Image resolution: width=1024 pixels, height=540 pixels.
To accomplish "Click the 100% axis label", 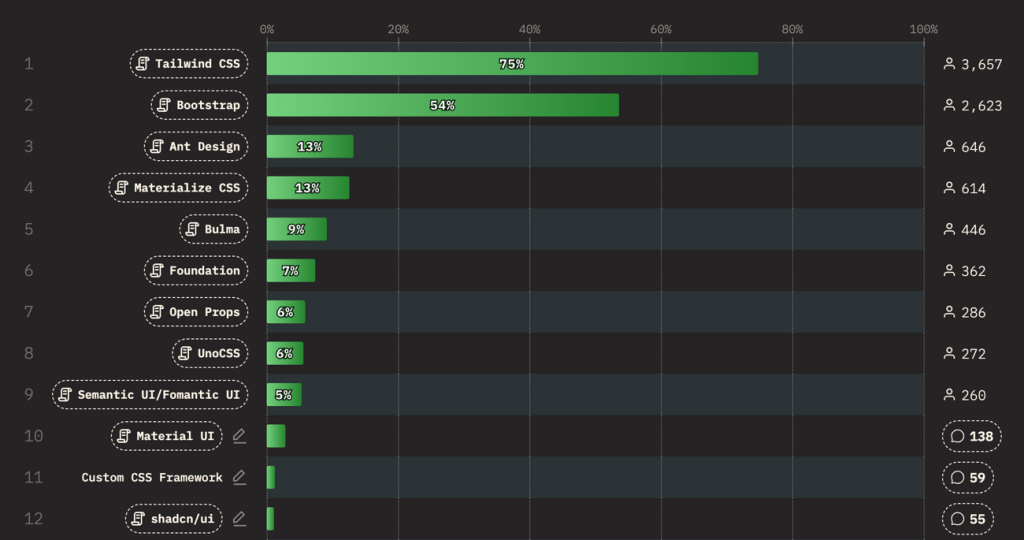I will click(x=923, y=29).
